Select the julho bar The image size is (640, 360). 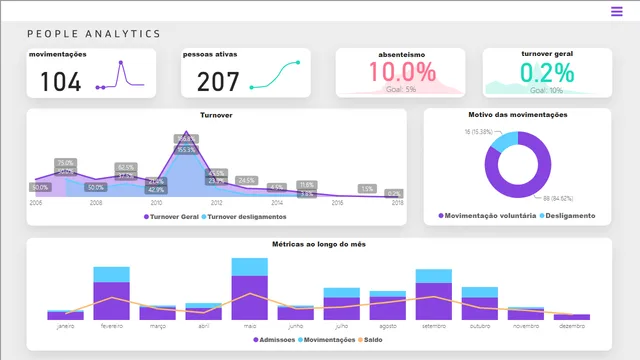pyautogui.click(x=342, y=304)
